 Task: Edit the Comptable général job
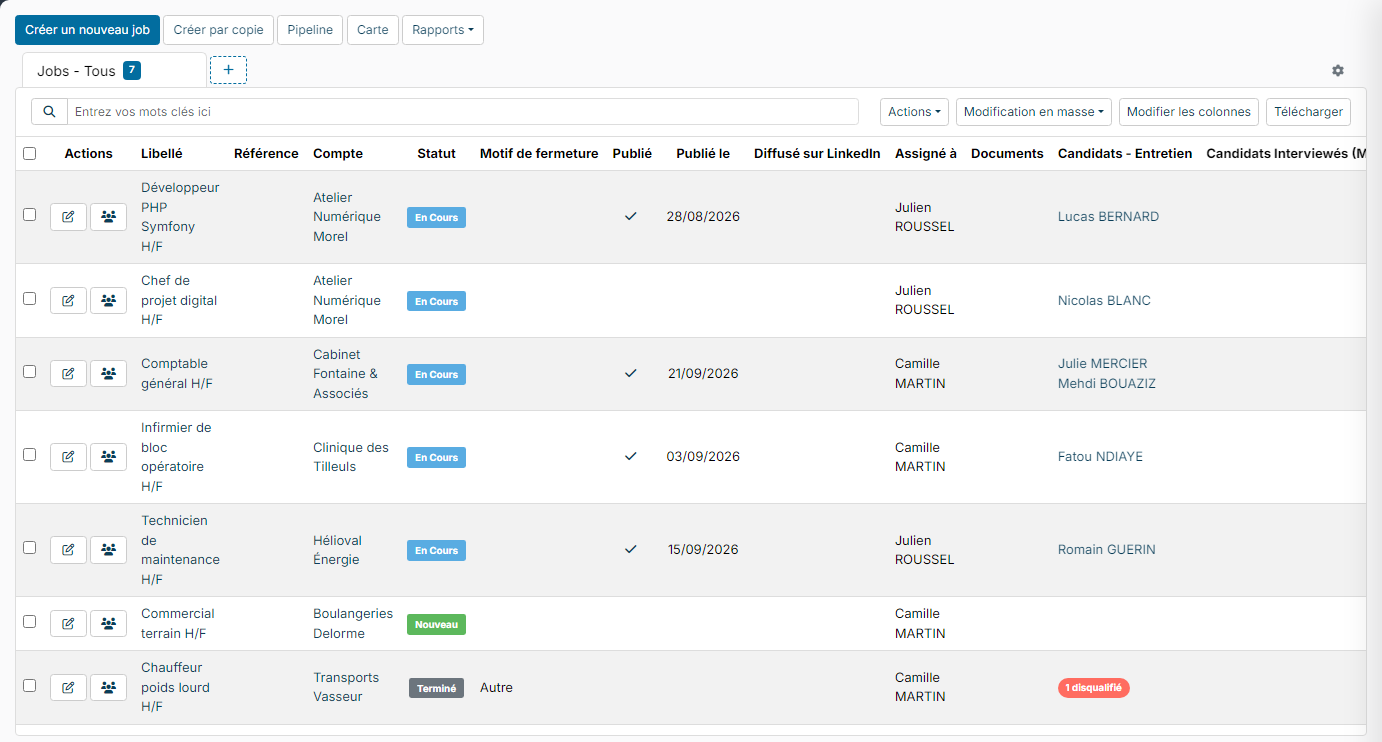(68, 373)
